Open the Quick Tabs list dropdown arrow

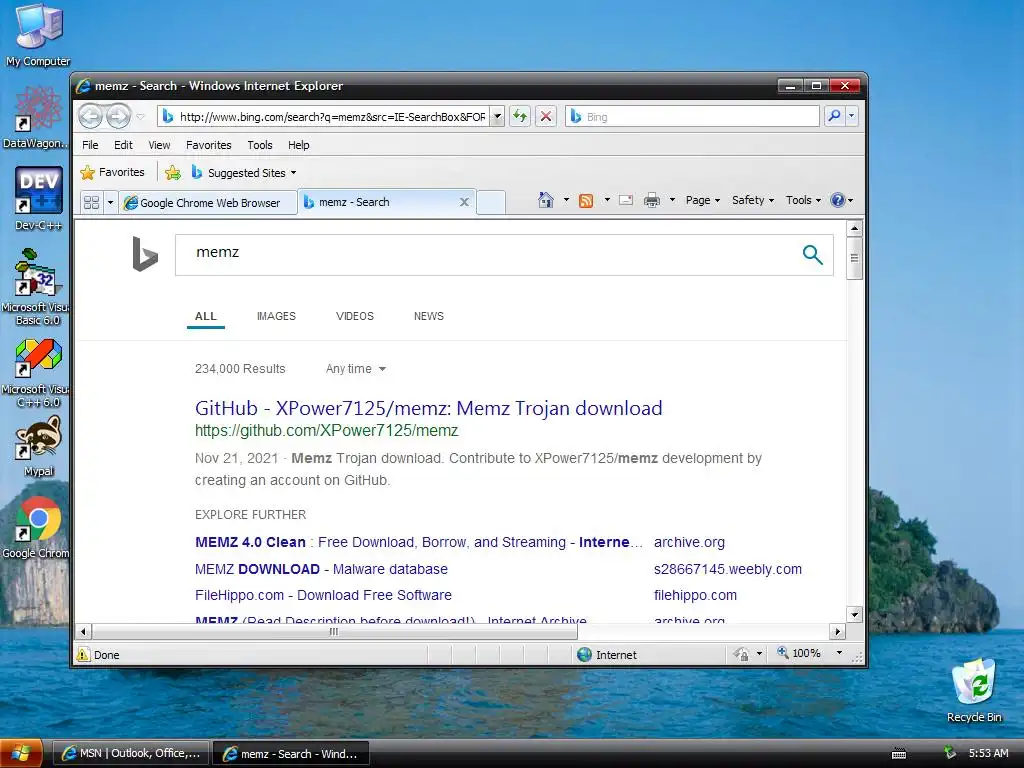(110, 202)
